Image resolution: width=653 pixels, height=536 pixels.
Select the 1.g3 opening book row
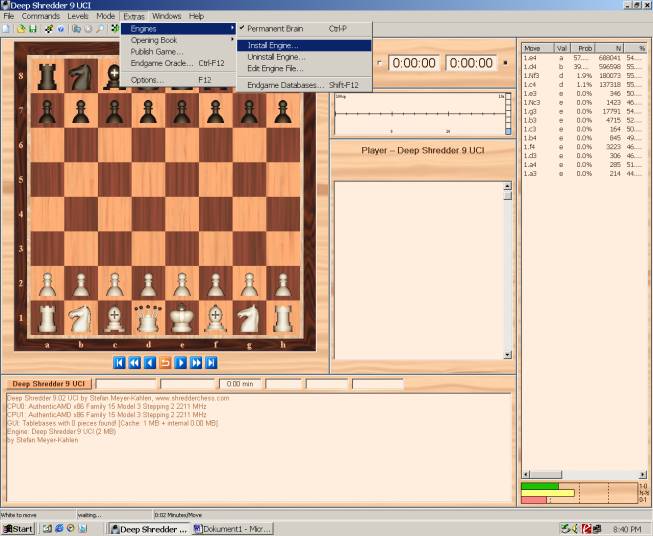(x=584, y=111)
